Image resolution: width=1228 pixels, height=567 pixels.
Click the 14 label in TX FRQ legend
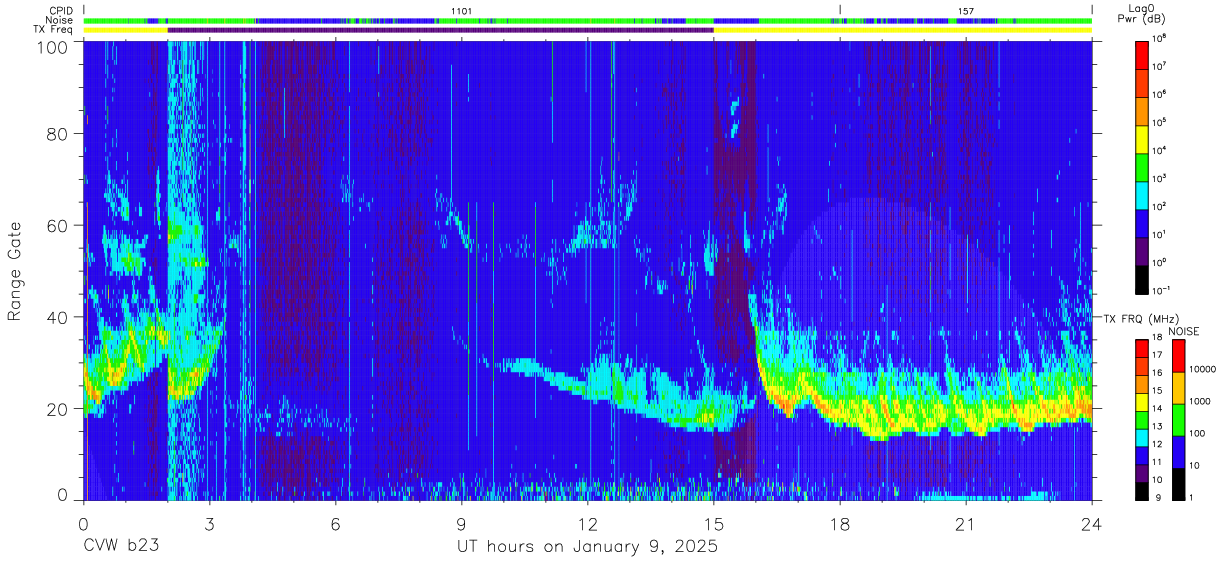tap(1157, 409)
